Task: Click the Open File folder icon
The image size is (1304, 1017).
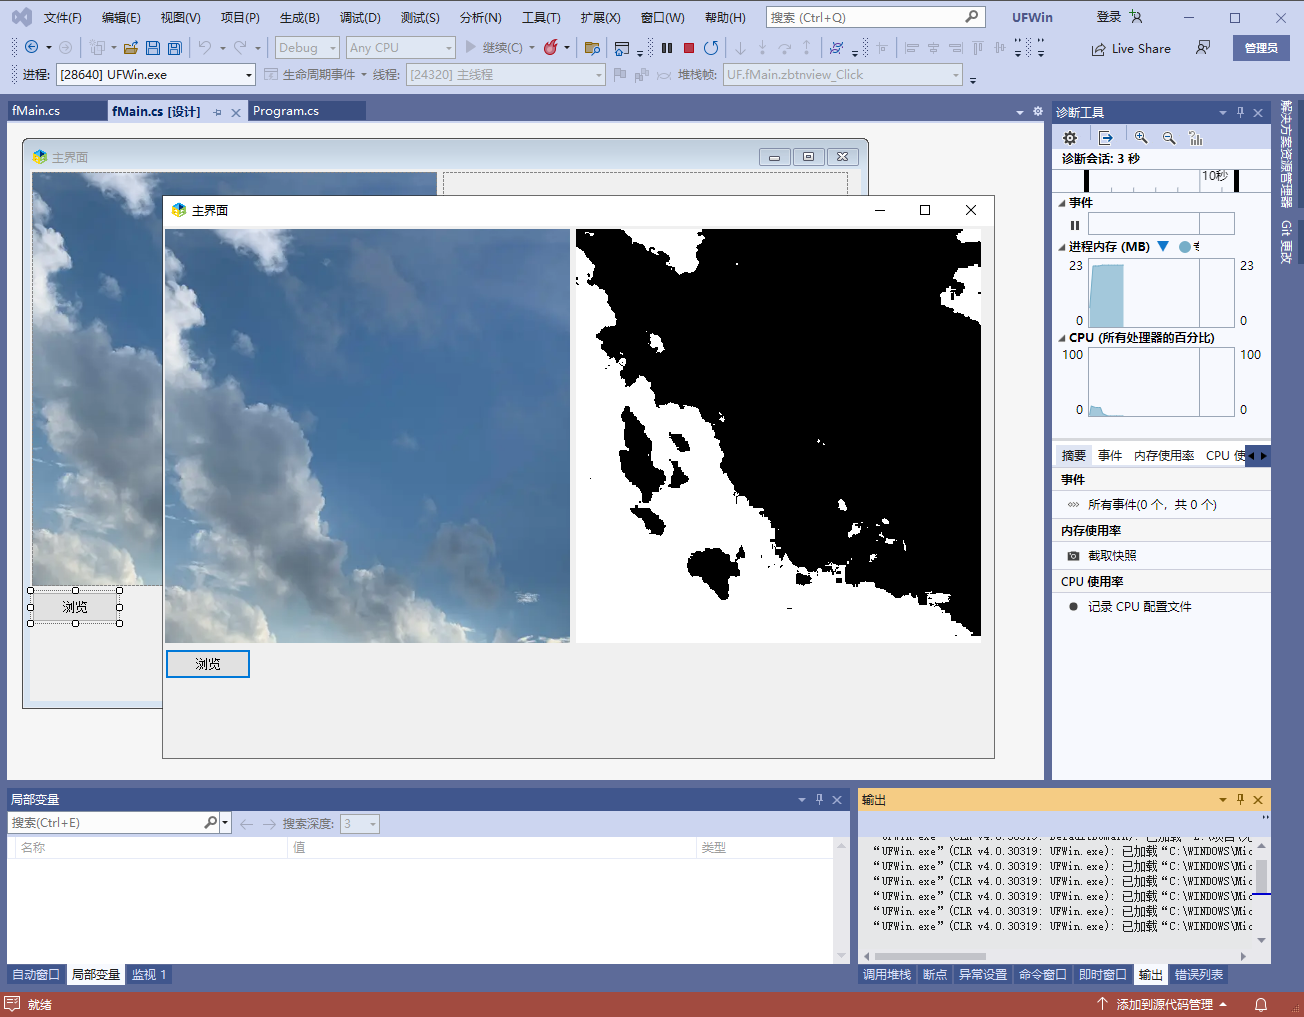Action: [x=131, y=48]
